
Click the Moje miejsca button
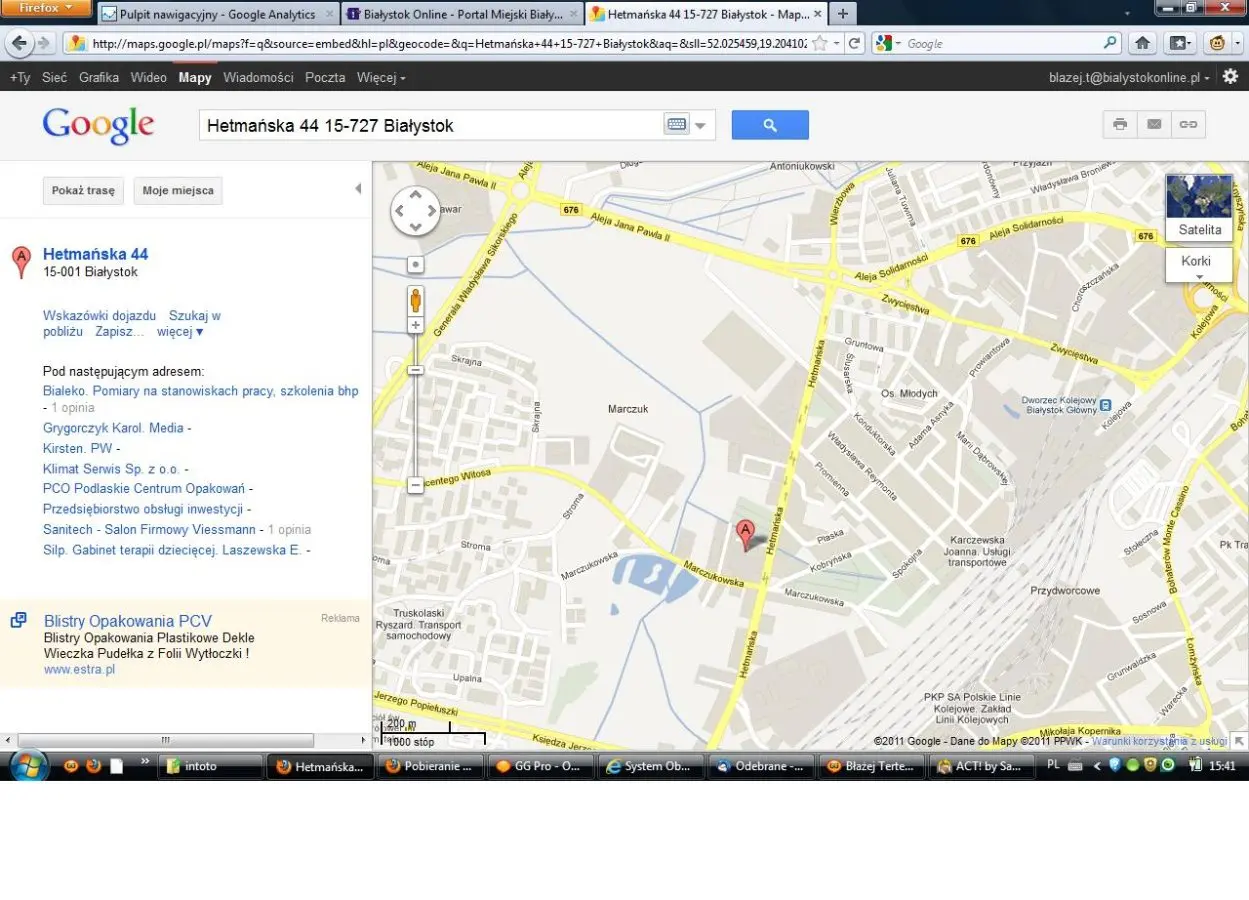[x=178, y=190]
